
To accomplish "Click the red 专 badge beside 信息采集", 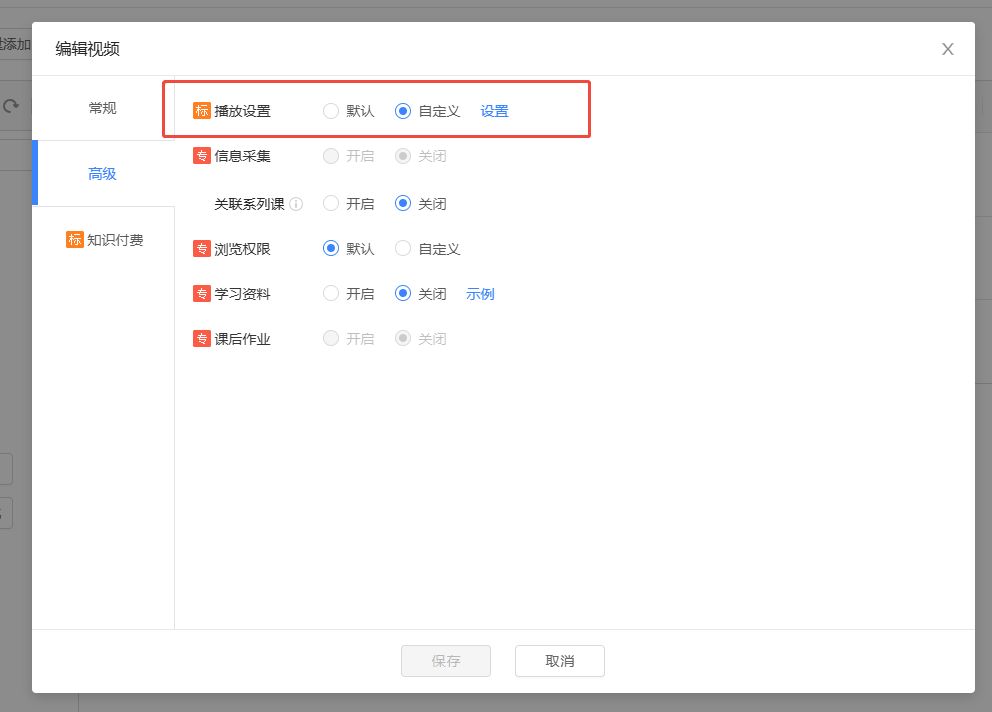I will click(202, 156).
